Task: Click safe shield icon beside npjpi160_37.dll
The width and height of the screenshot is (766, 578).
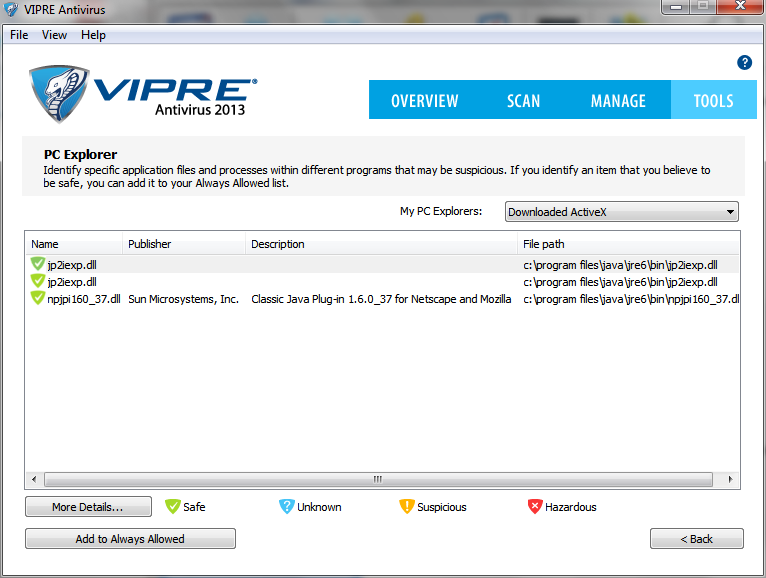Action: pos(38,298)
